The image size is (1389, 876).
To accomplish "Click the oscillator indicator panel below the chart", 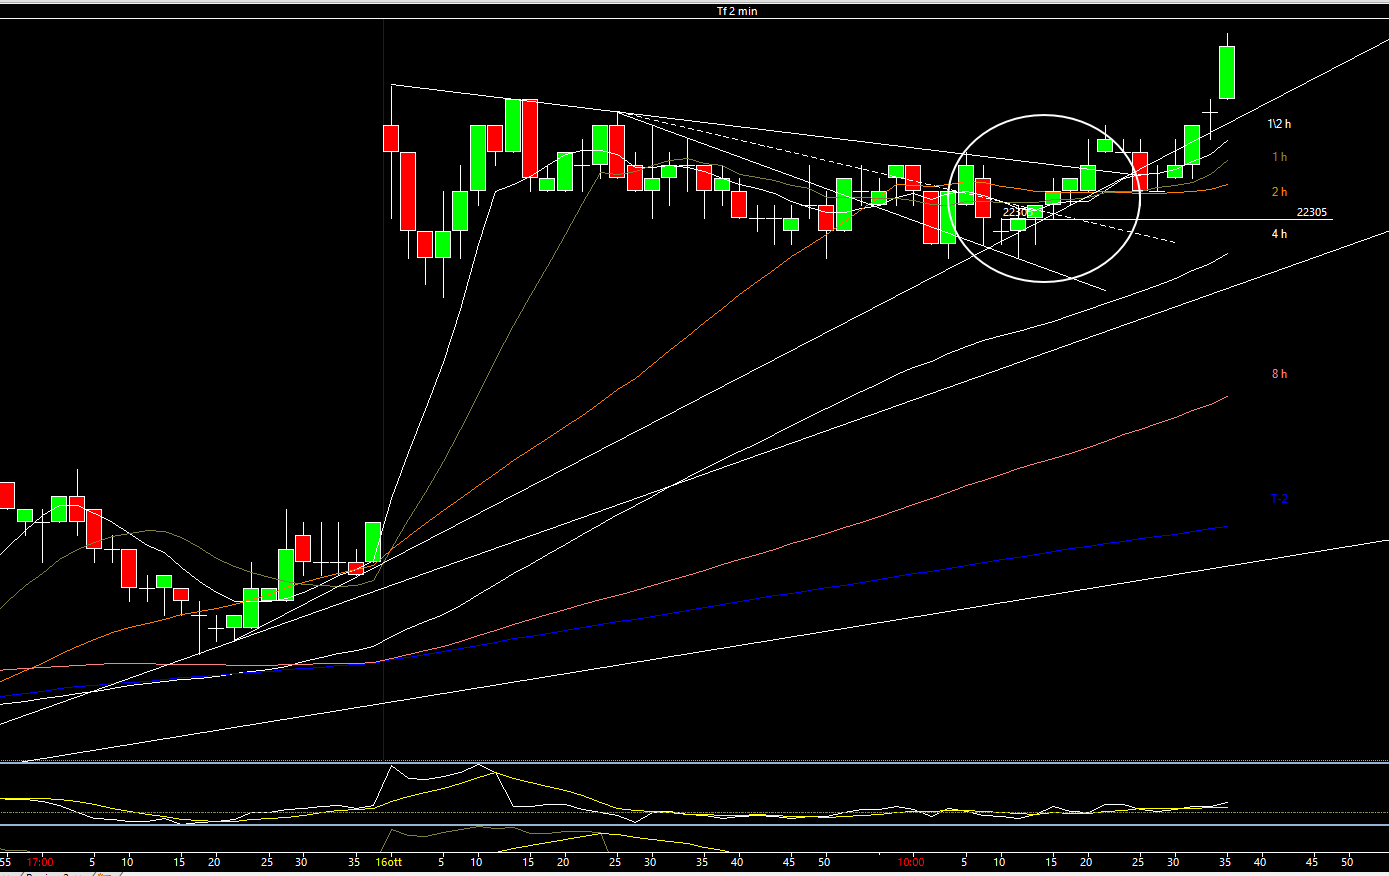I will 694,794.
